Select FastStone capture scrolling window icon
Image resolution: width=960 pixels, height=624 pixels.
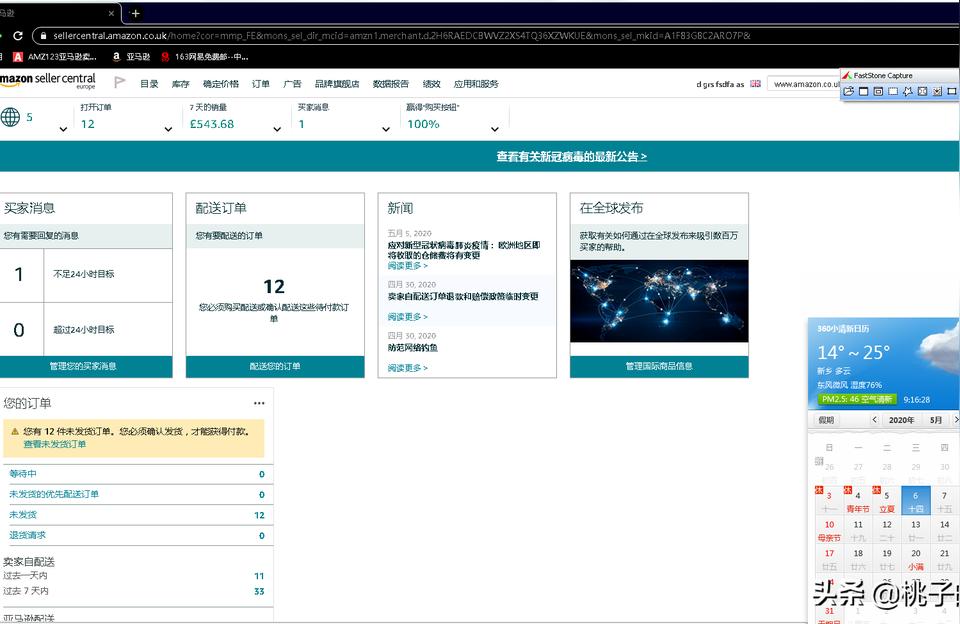(x=937, y=91)
